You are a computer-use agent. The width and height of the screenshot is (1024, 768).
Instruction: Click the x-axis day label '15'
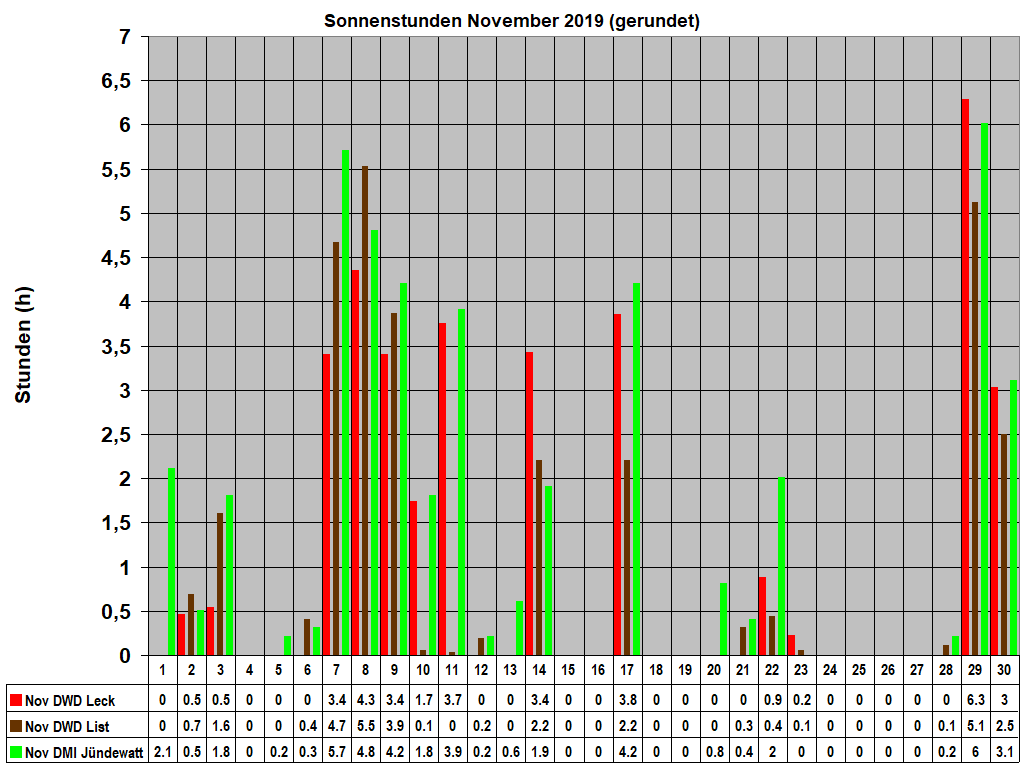coord(568,670)
